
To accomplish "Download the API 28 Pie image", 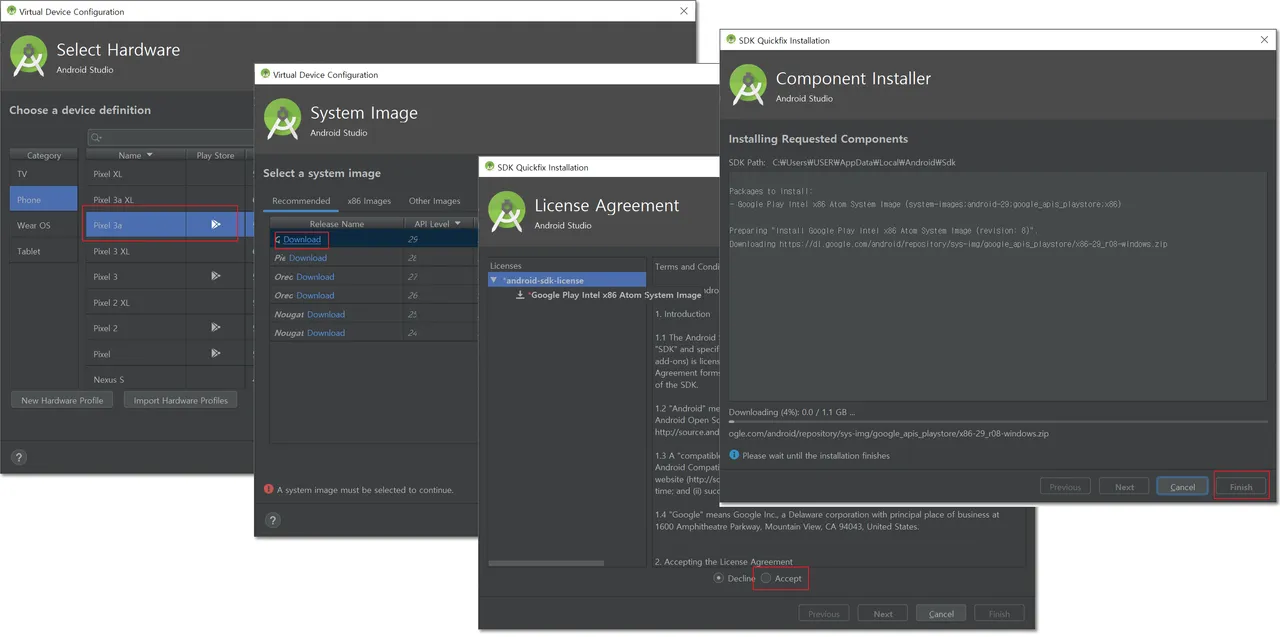I will tap(308, 258).
